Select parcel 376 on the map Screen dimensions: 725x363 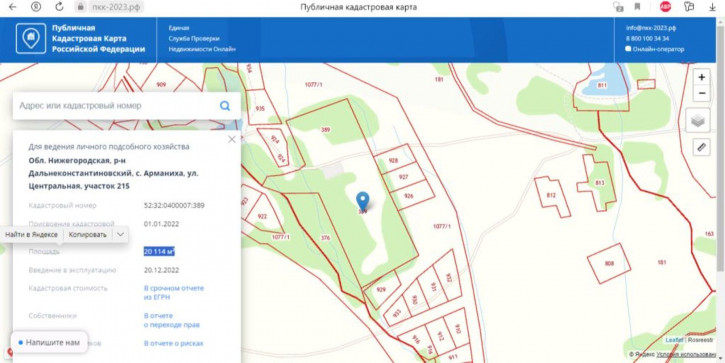(326, 238)
